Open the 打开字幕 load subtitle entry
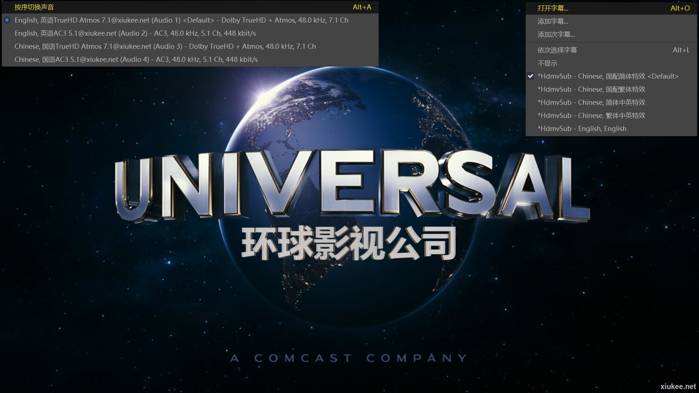This screenshot has height=393, width=699. point(611,8)
